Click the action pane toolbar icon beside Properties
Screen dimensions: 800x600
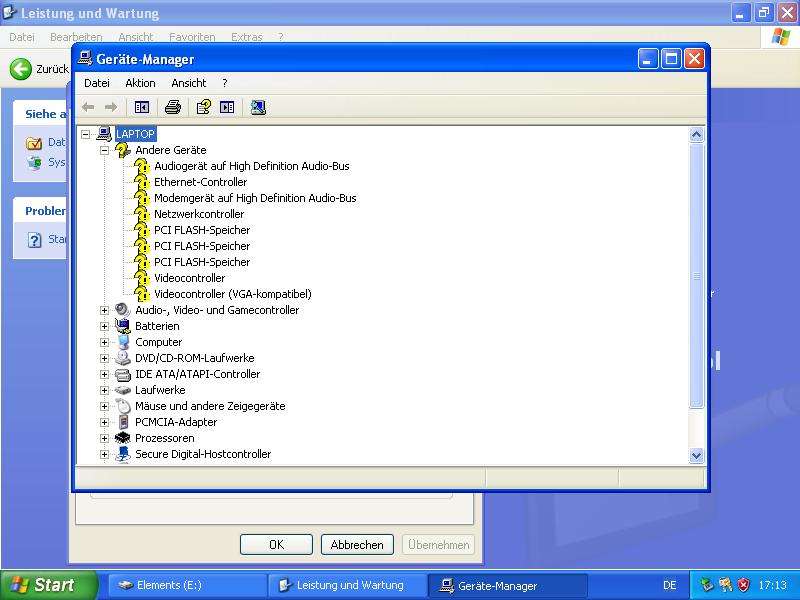(x=227, y=107)
